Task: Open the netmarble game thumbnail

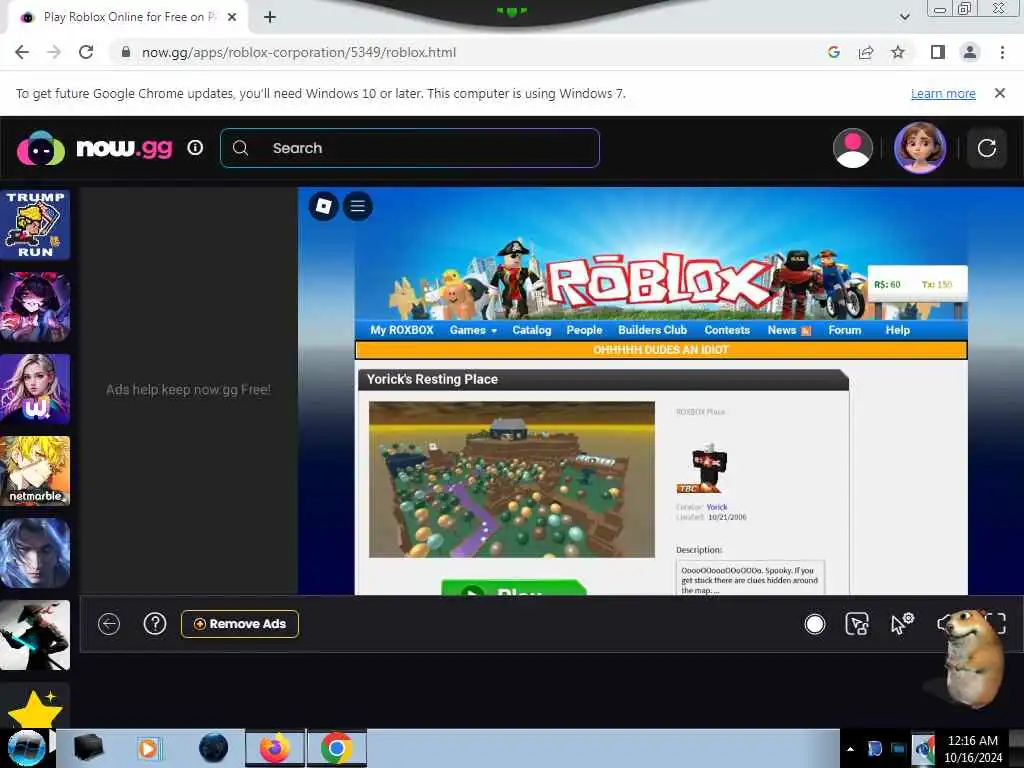Action: 35,470
